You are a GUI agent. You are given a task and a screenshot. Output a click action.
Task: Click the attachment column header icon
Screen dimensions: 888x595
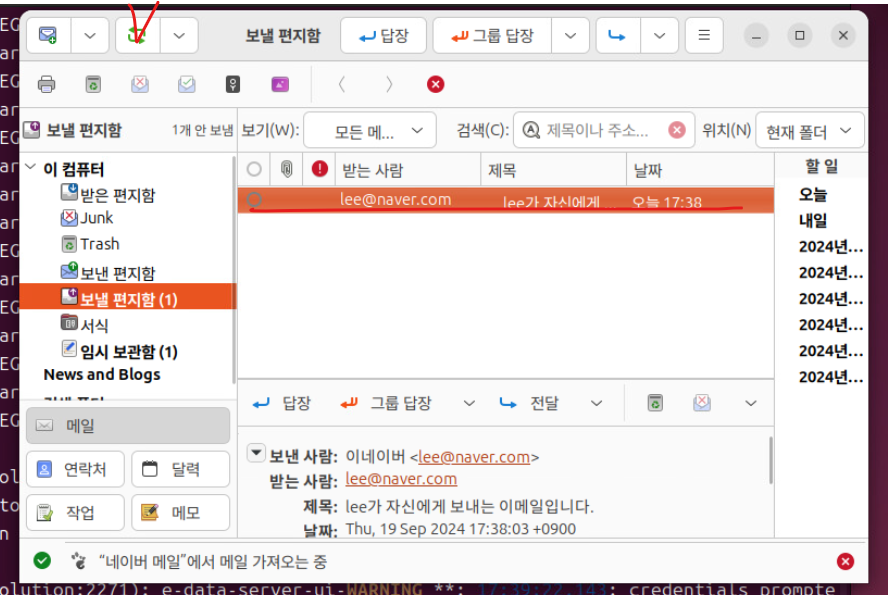tap(287, 169)
